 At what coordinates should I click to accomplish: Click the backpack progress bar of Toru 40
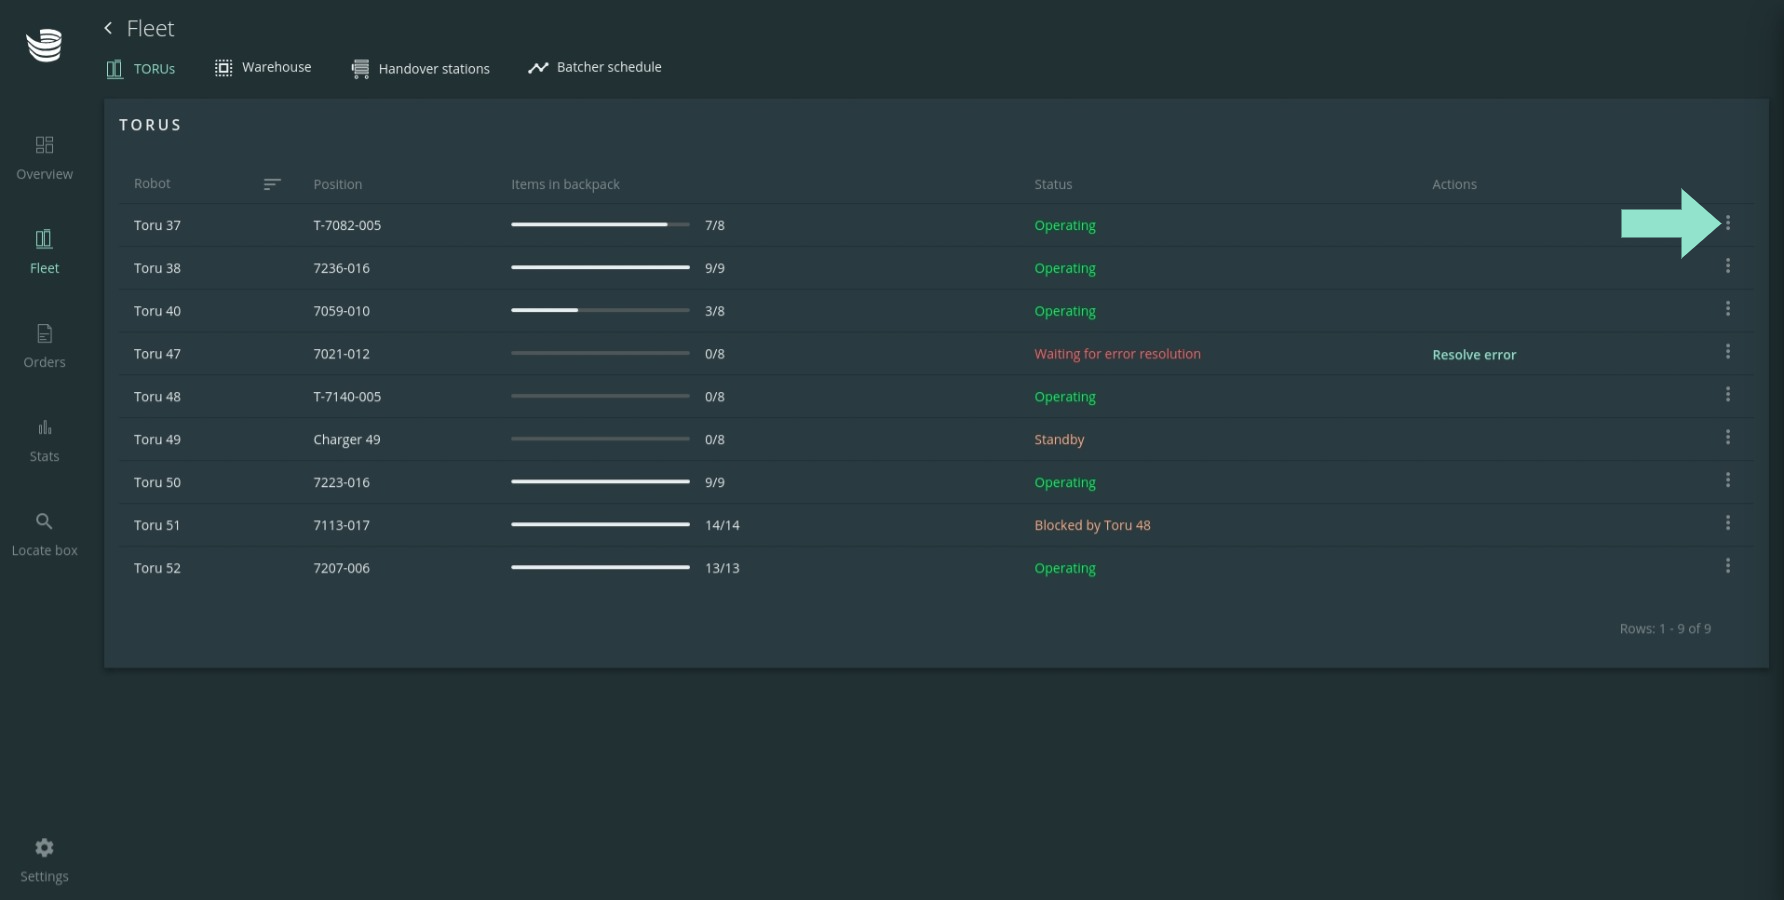[x=600, y=311]
